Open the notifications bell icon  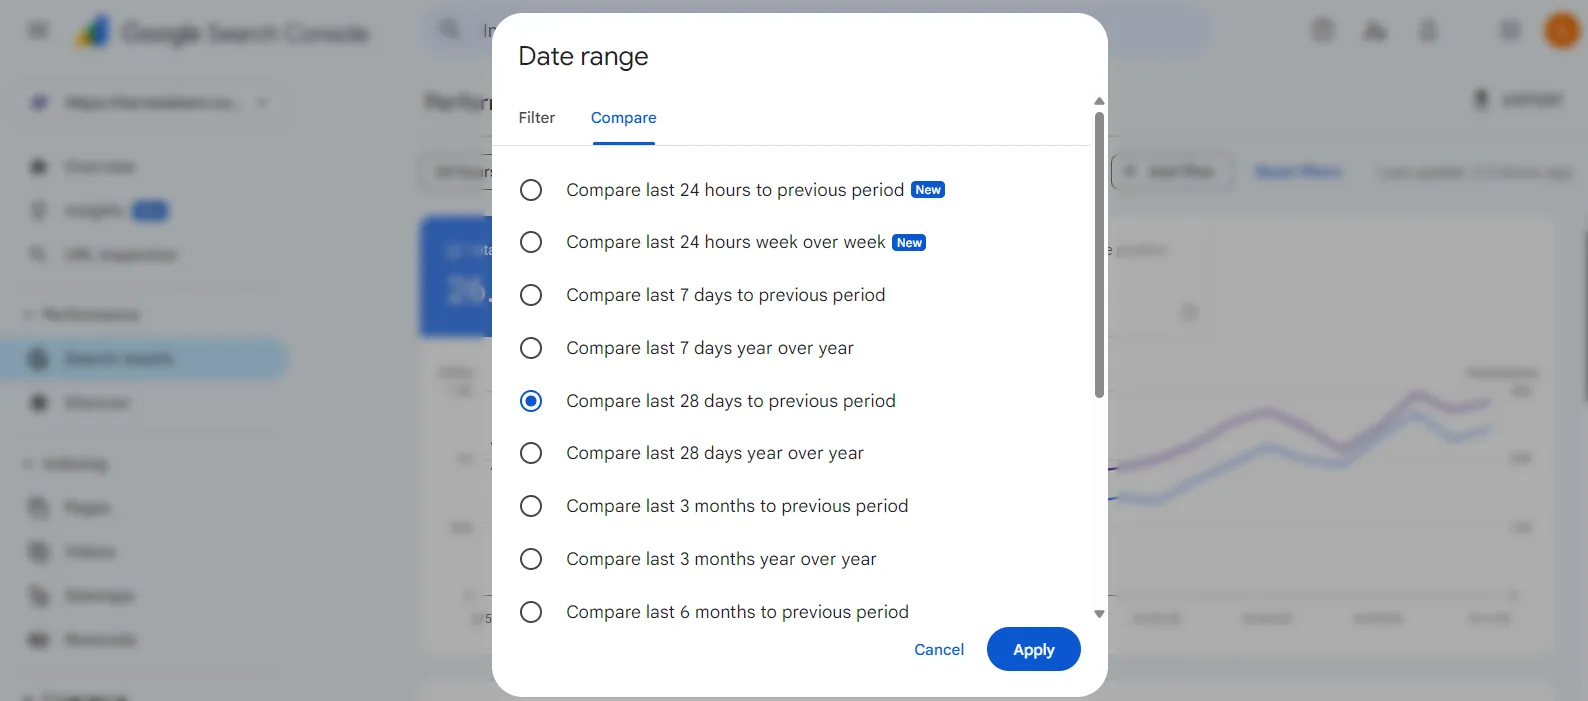(1428, 31)
